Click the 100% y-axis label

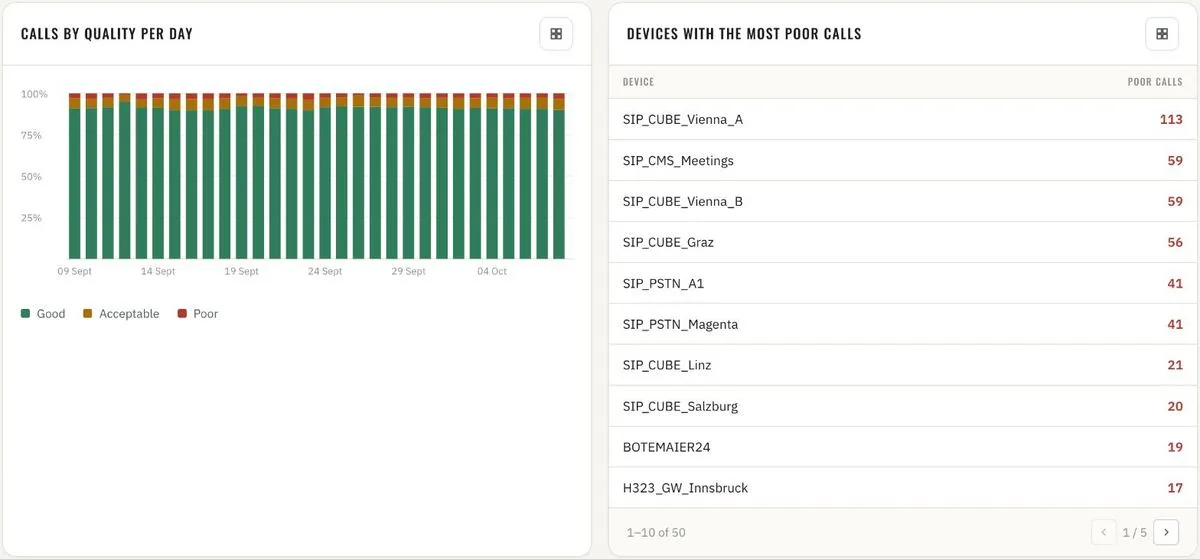(x=34, y=94)
